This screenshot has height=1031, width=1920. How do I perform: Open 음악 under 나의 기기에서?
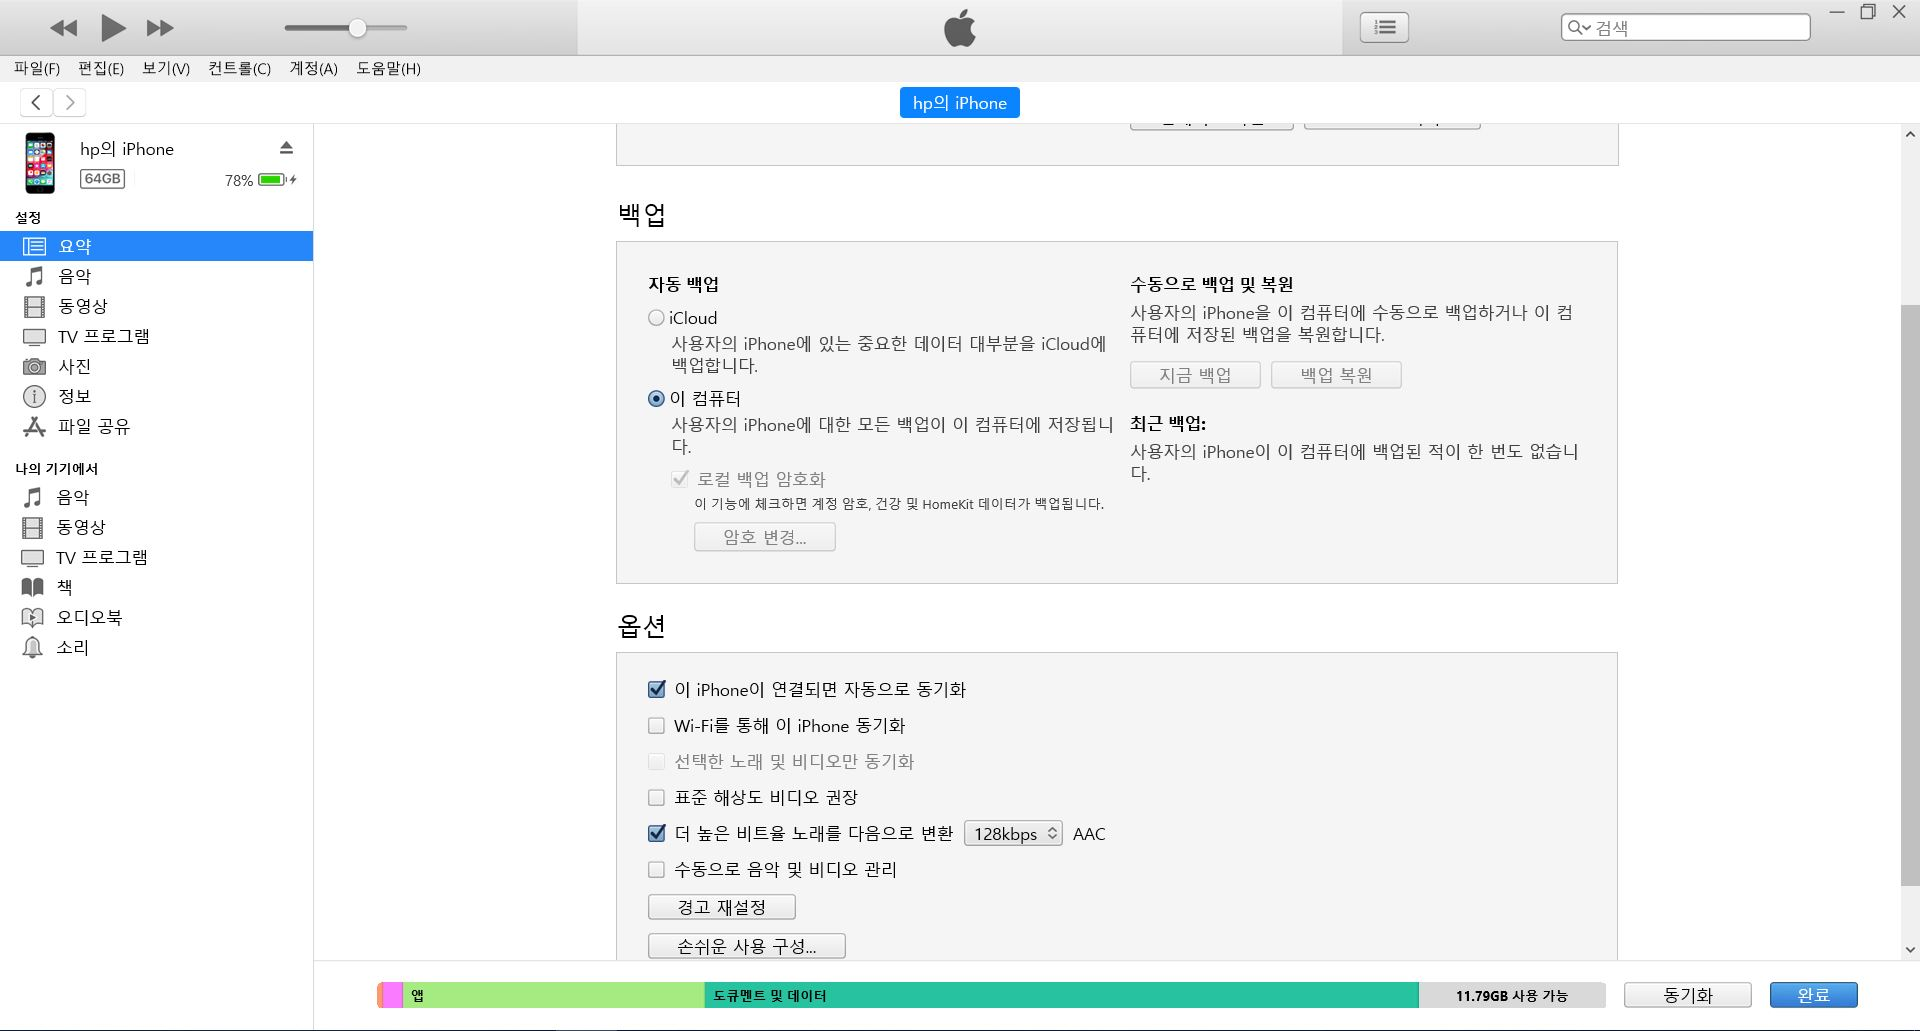point(156,497)
